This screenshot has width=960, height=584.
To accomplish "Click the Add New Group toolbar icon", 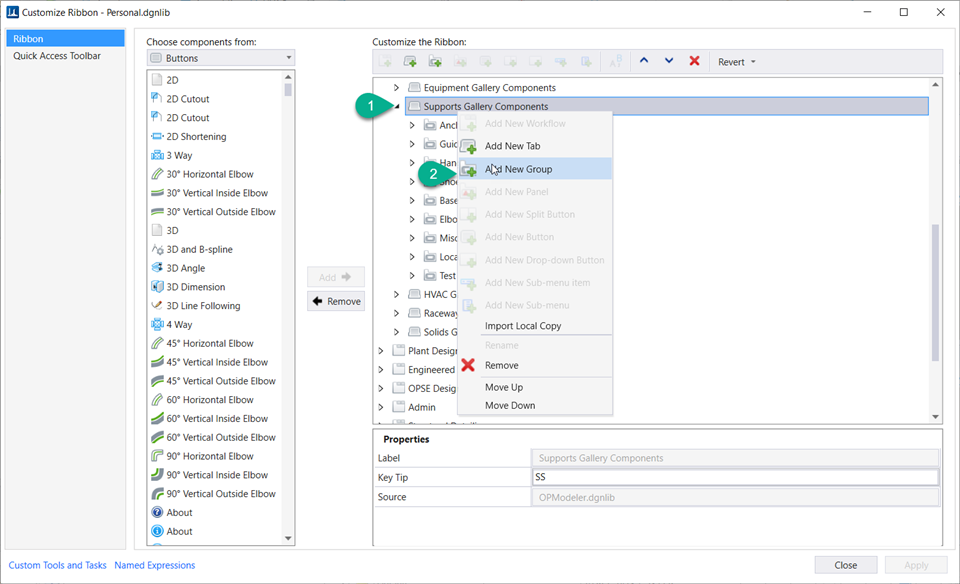I will pos(435,62).
